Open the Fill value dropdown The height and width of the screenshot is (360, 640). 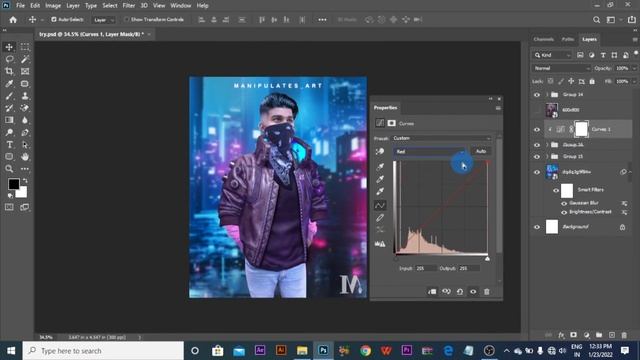tap(634, 82)
